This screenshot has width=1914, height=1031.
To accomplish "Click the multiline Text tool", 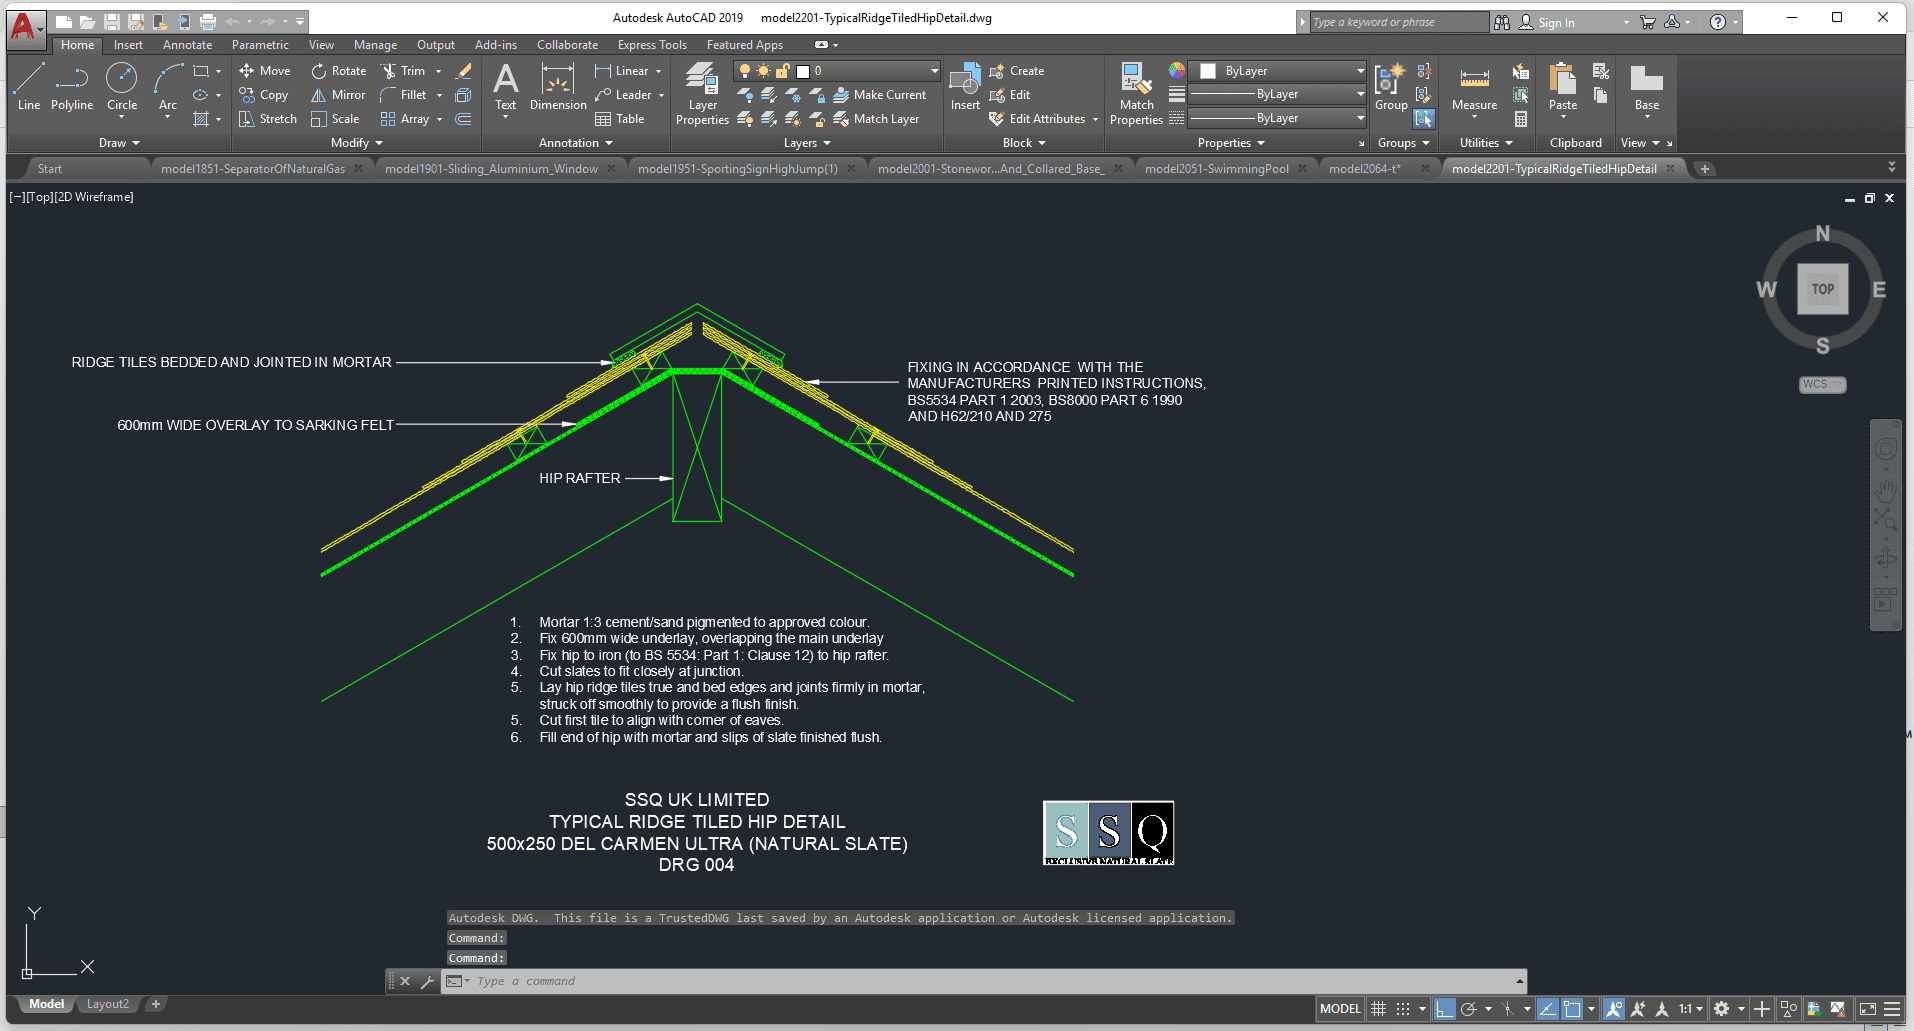I will point(506,88).
